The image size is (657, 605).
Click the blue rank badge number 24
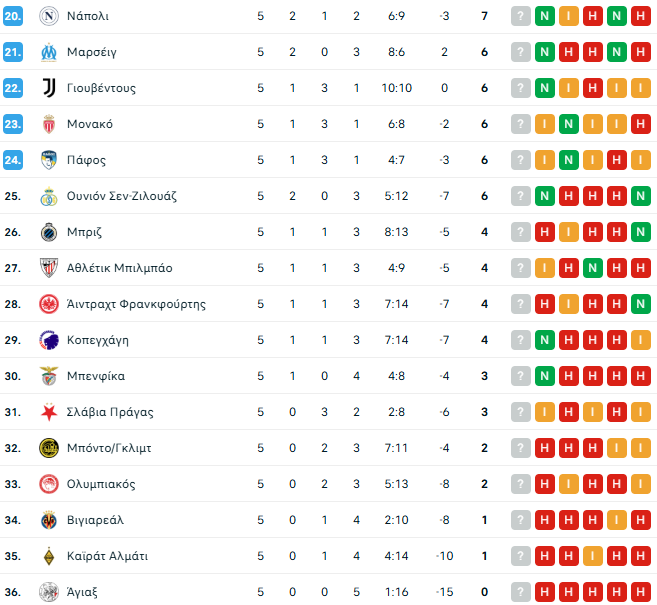click(x=13, y=160)
